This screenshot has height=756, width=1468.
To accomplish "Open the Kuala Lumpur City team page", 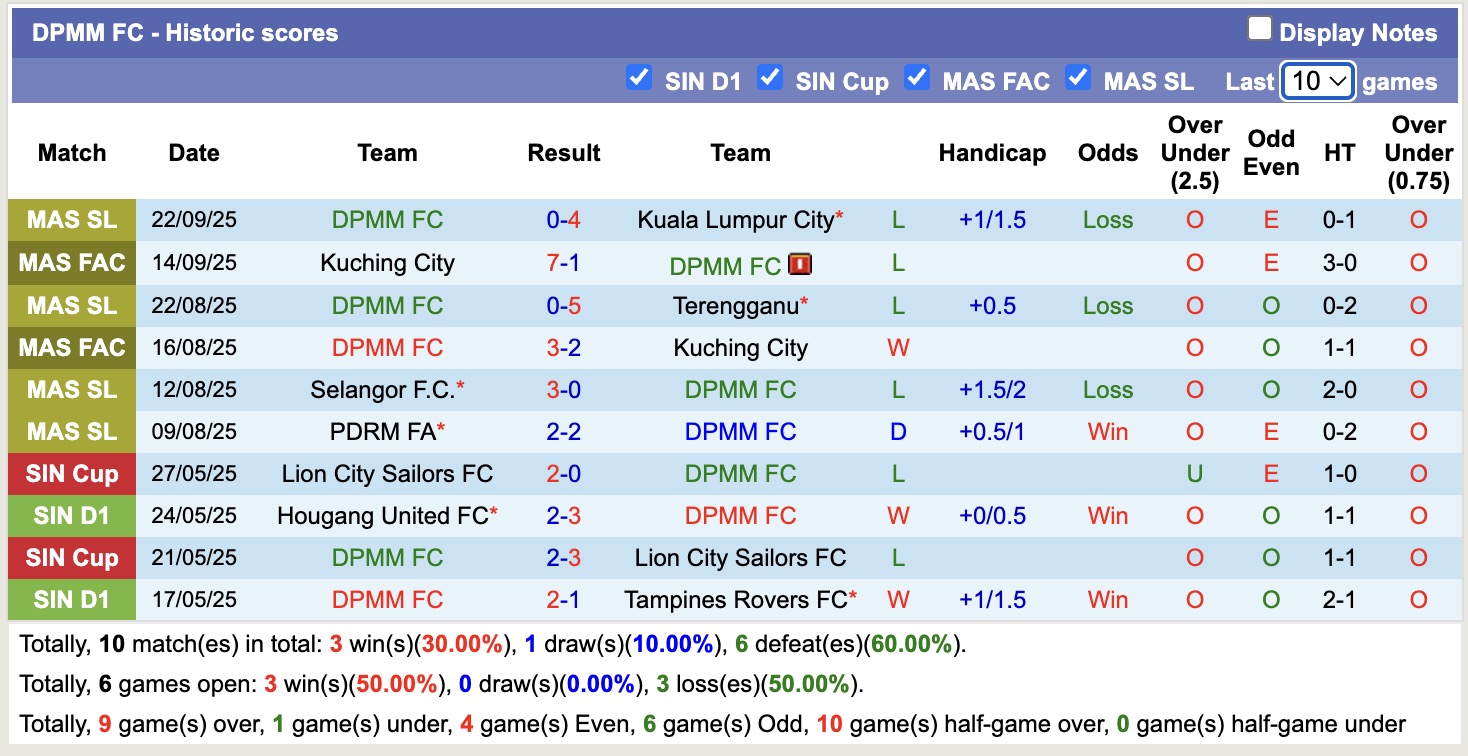I will [x=735, y=219].
